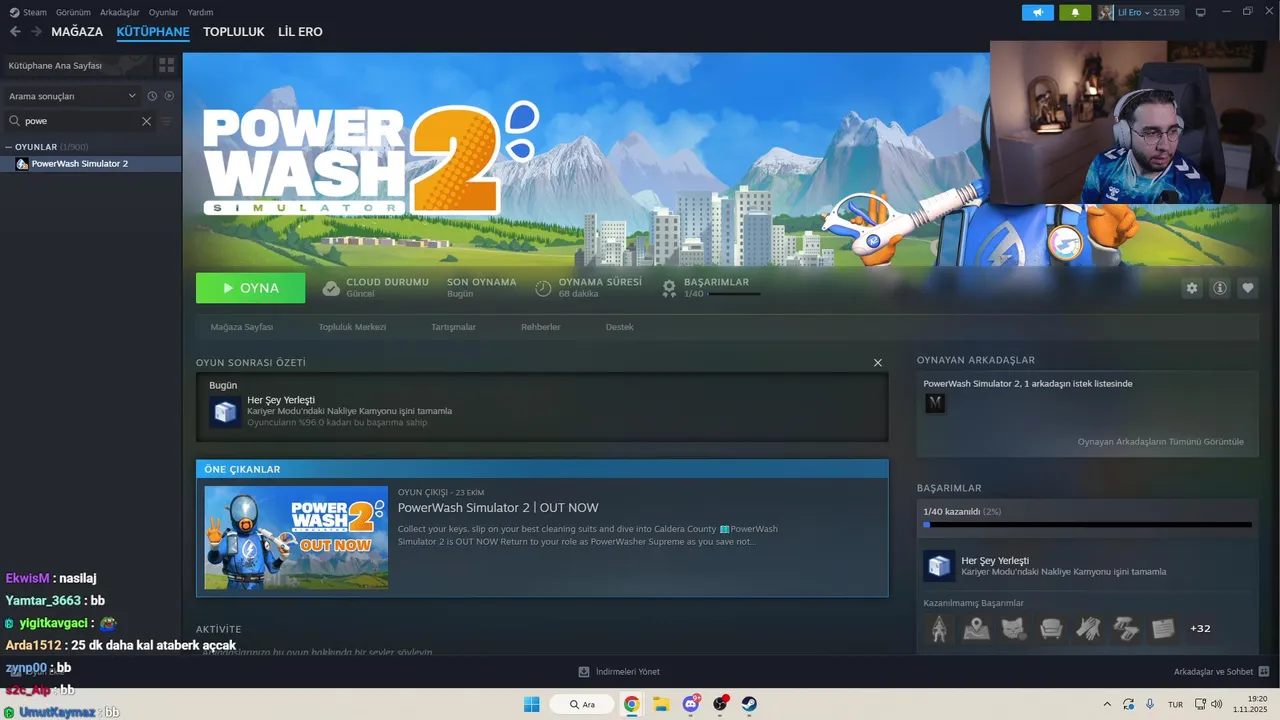1280x720 pixels.
Task: Open game settings gear icon
Action: 1191,288
